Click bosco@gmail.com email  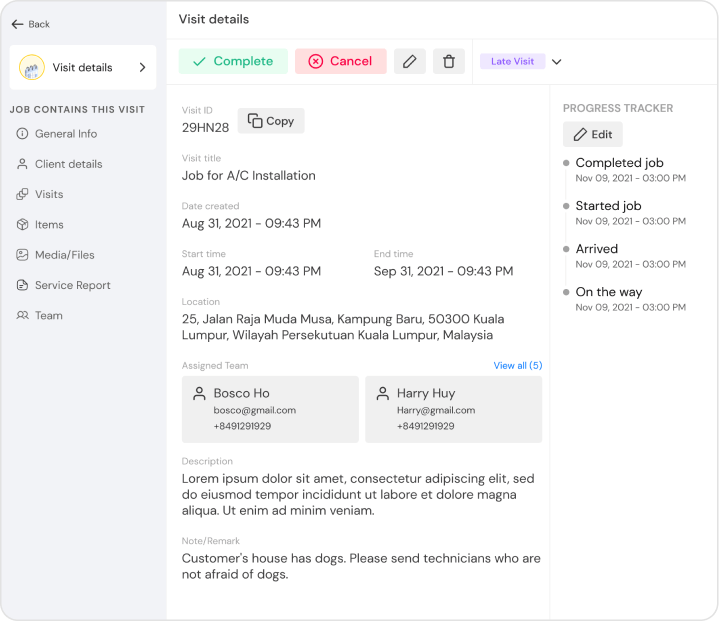click(254, 410)
